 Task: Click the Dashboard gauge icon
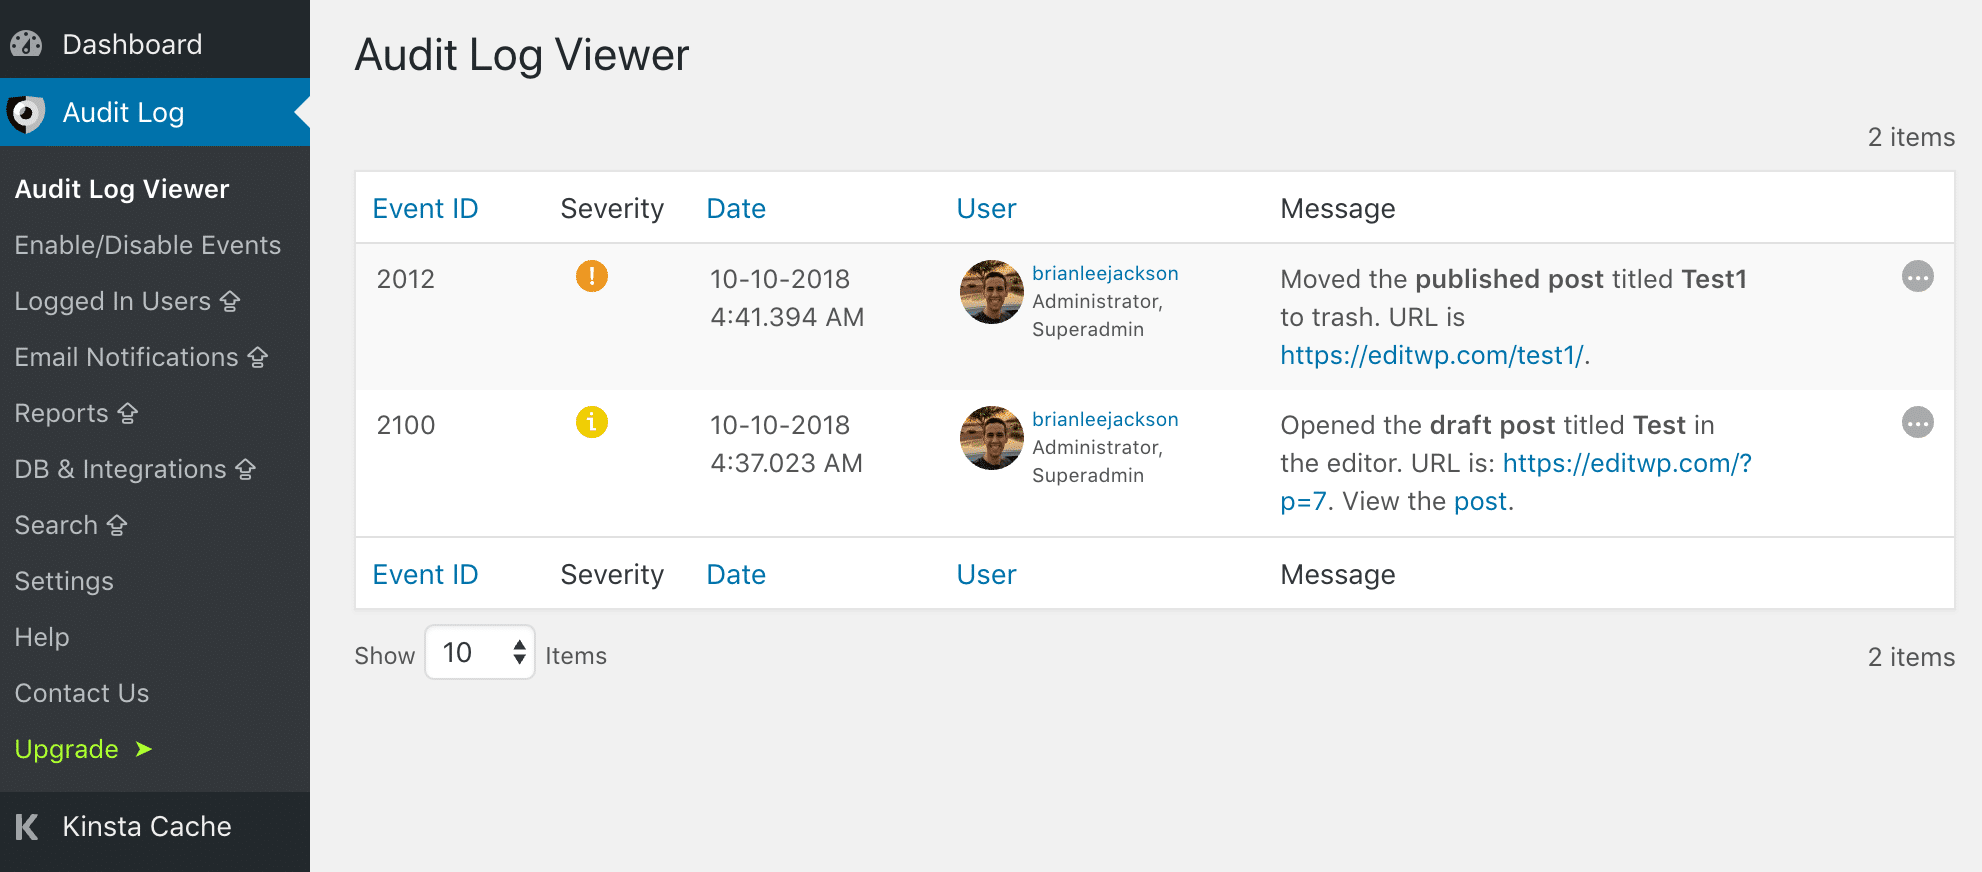tap(27, 44)
